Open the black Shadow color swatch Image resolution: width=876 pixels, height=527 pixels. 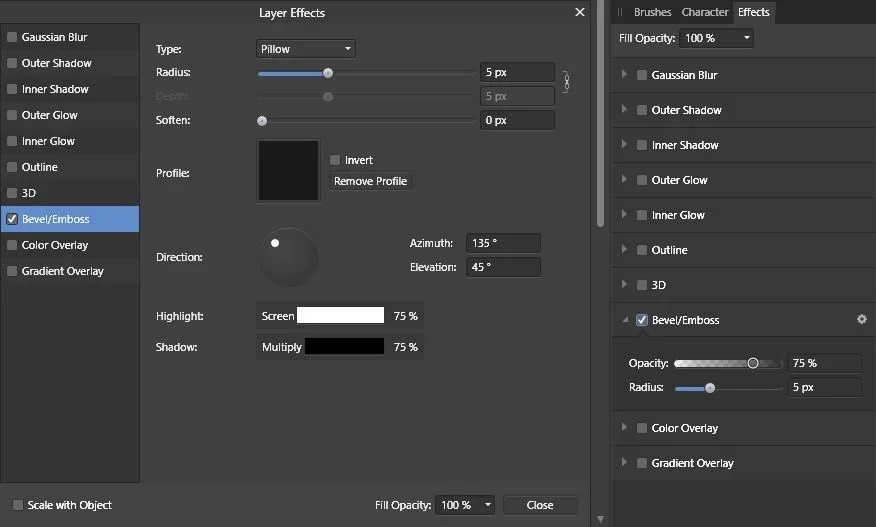(x=344, y=346)
